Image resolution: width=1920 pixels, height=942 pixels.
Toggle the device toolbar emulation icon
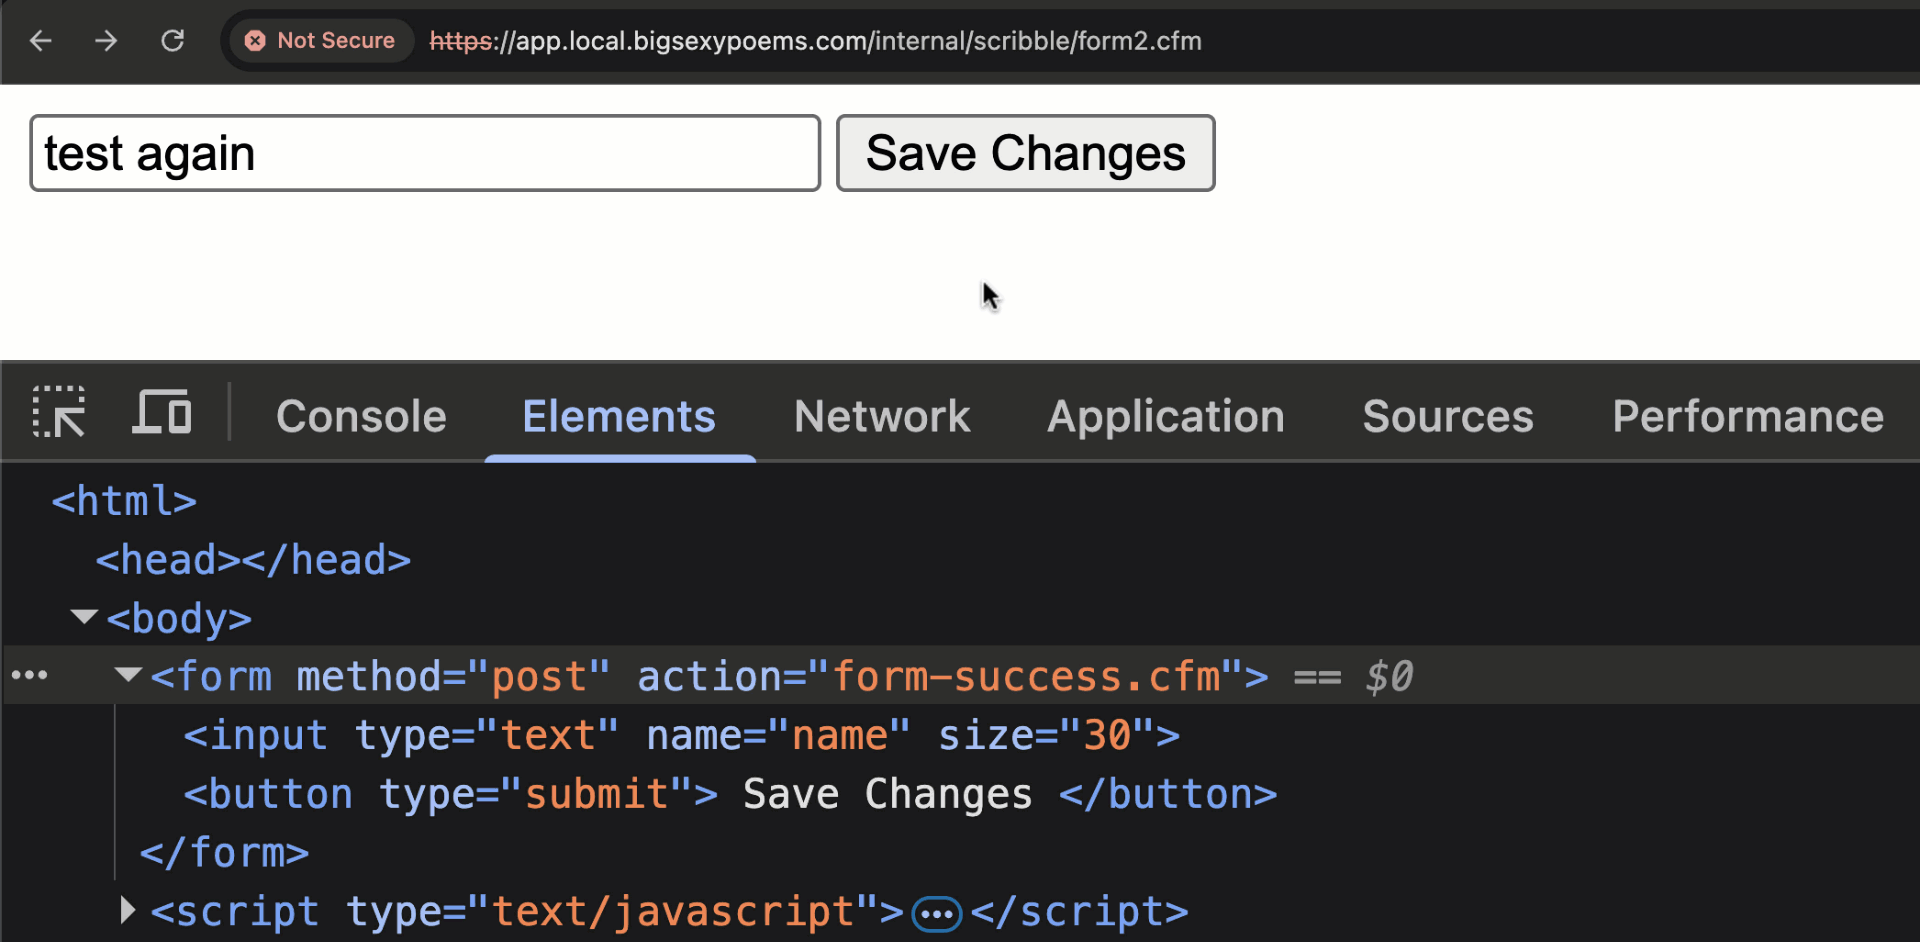tap(161, 412)
